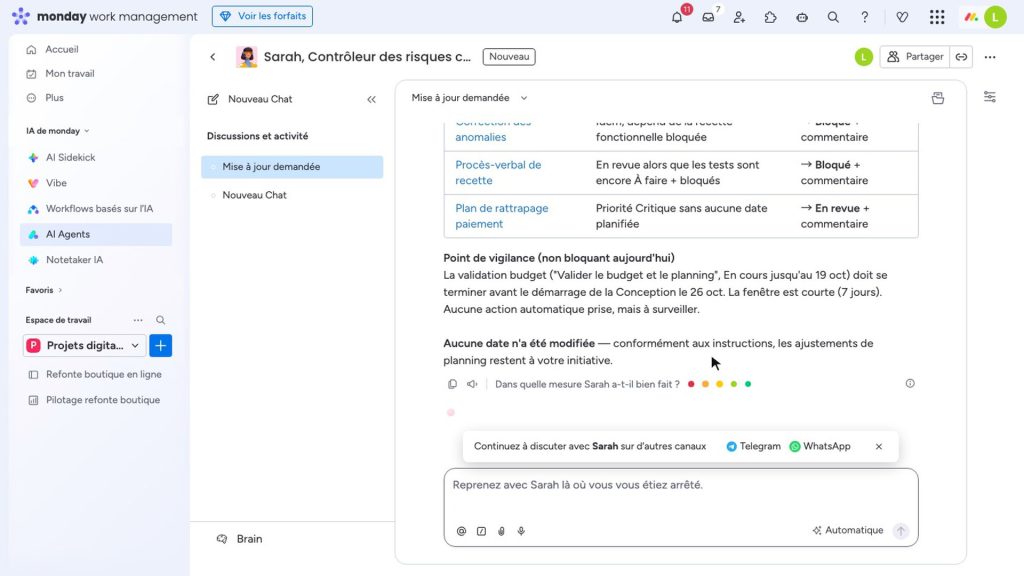Open the Automatique mode selector
Image resolution: width=1024 pixels, height=576 pixels.
pos(848,530)
